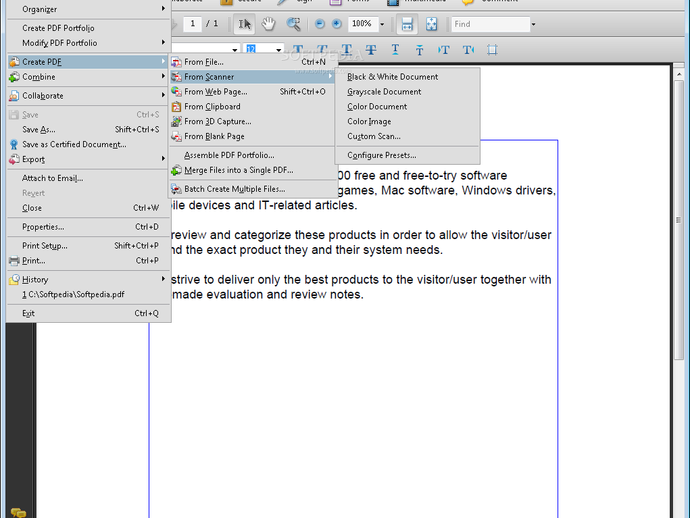The image size is (690, 518).
Task: Click the 100% zoom value field
Action: (363, 24)
